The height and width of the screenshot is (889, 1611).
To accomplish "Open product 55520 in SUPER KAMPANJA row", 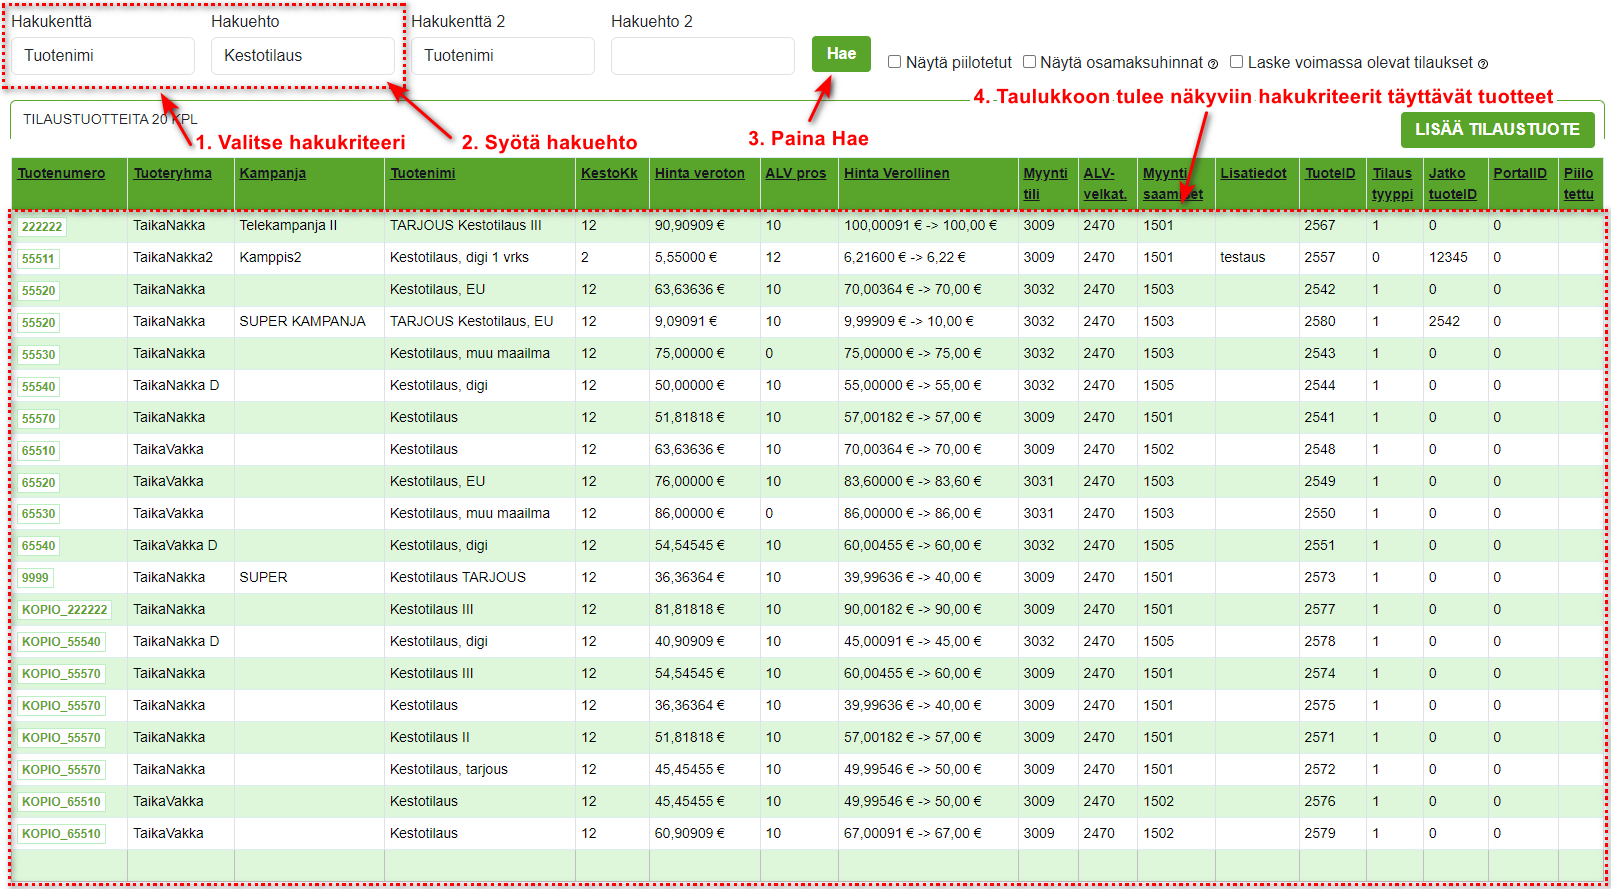I will click(38, 323).
